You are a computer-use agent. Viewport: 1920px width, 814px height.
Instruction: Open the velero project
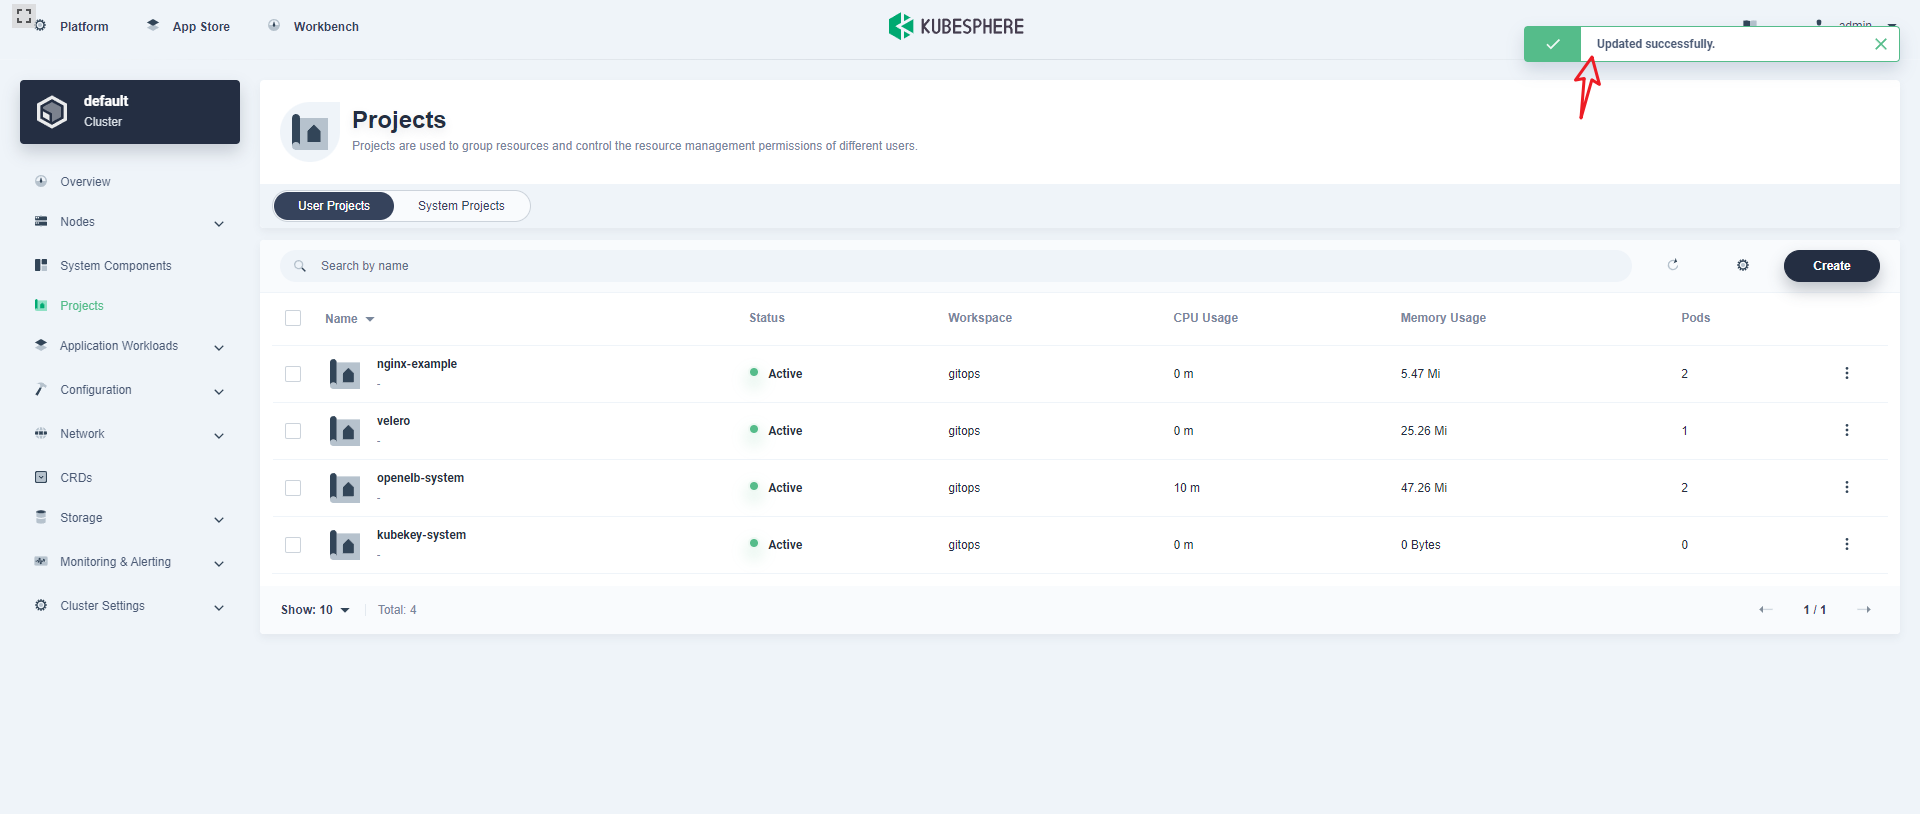point(393,421)
